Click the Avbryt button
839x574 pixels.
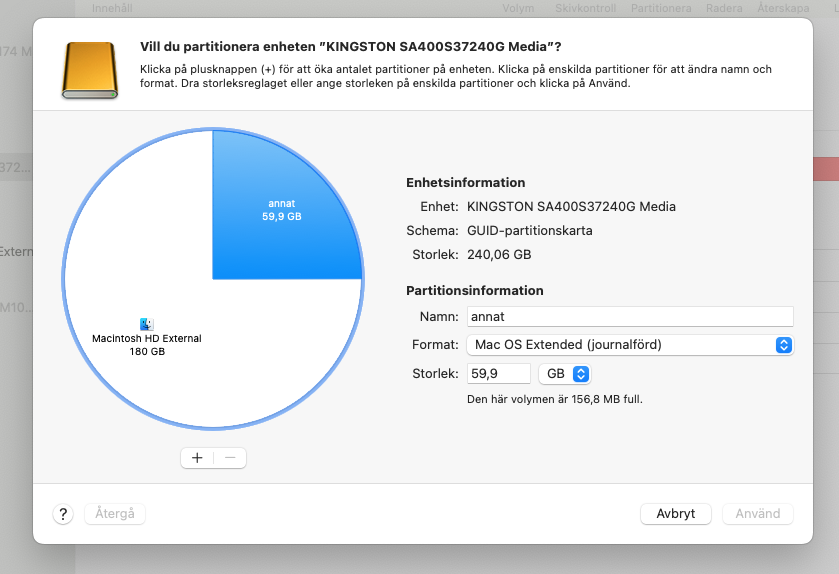click(676, 514)
